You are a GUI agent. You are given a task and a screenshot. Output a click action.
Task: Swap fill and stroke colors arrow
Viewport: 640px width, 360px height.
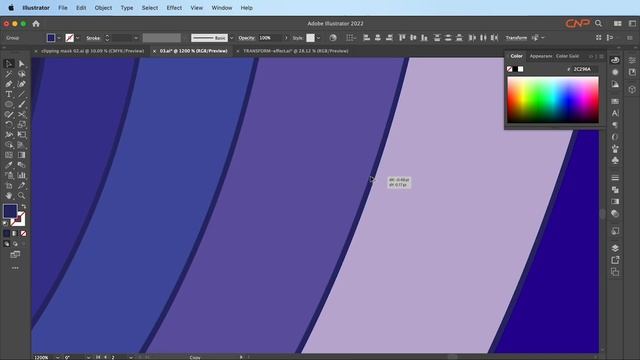coord(23,207)
